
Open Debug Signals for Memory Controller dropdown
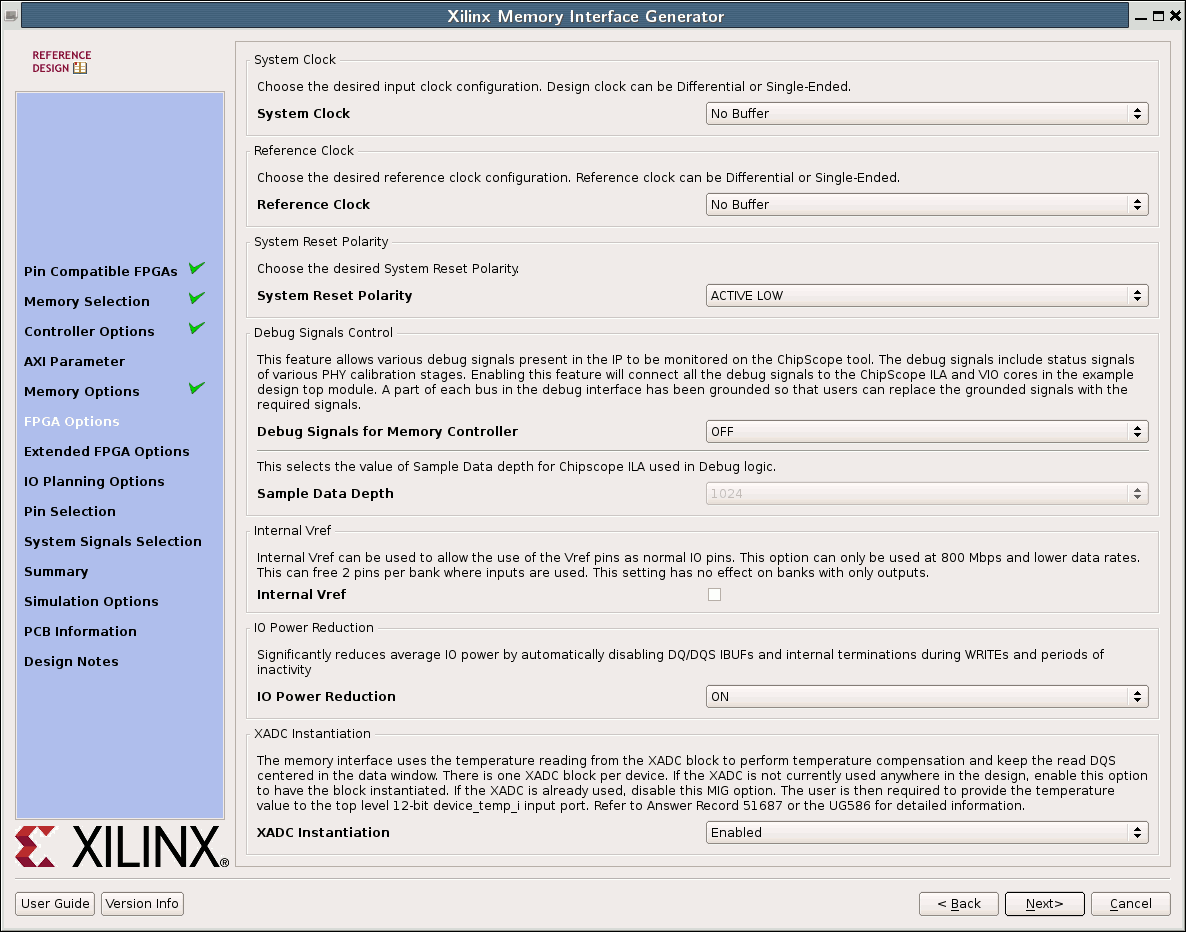(927, 431)
